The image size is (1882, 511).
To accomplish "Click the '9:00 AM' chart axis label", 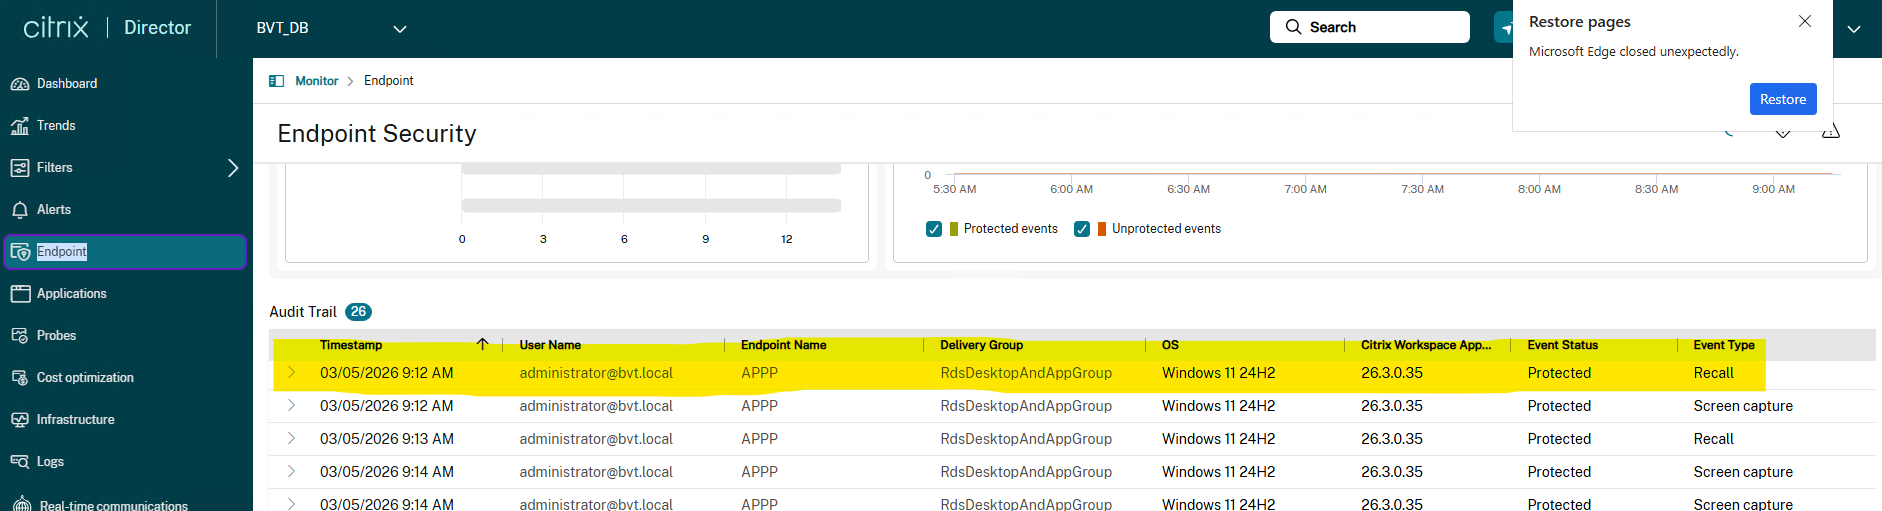I will pos(1773,189).
